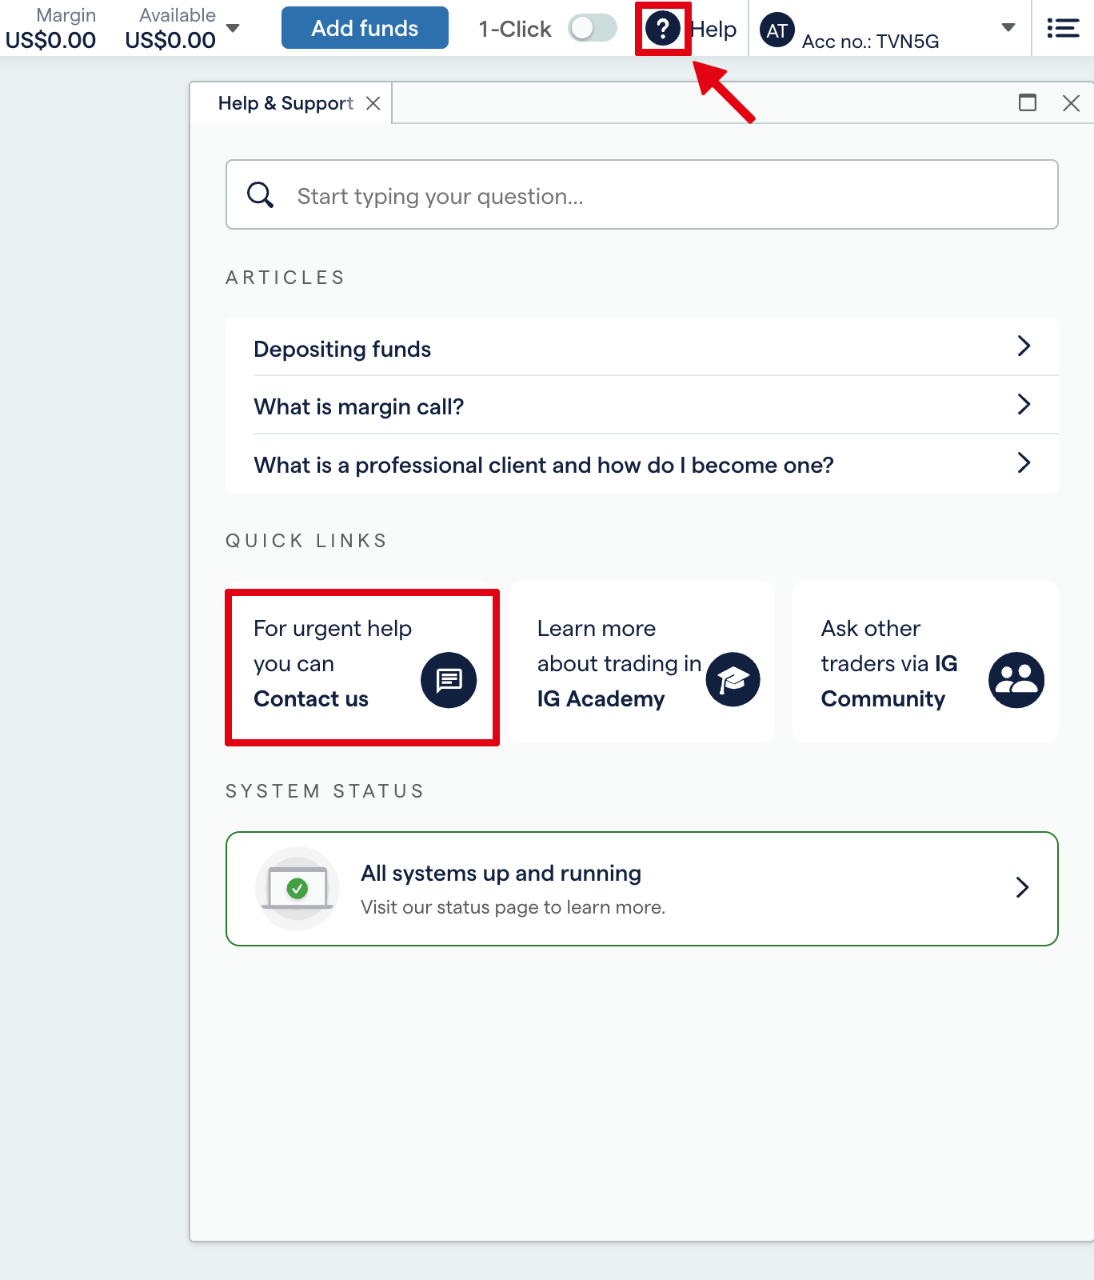The height and width of the screenshot is (1280, 1094).
Task: Maximize the Help & Support panel
Action: click(1027, 102)
